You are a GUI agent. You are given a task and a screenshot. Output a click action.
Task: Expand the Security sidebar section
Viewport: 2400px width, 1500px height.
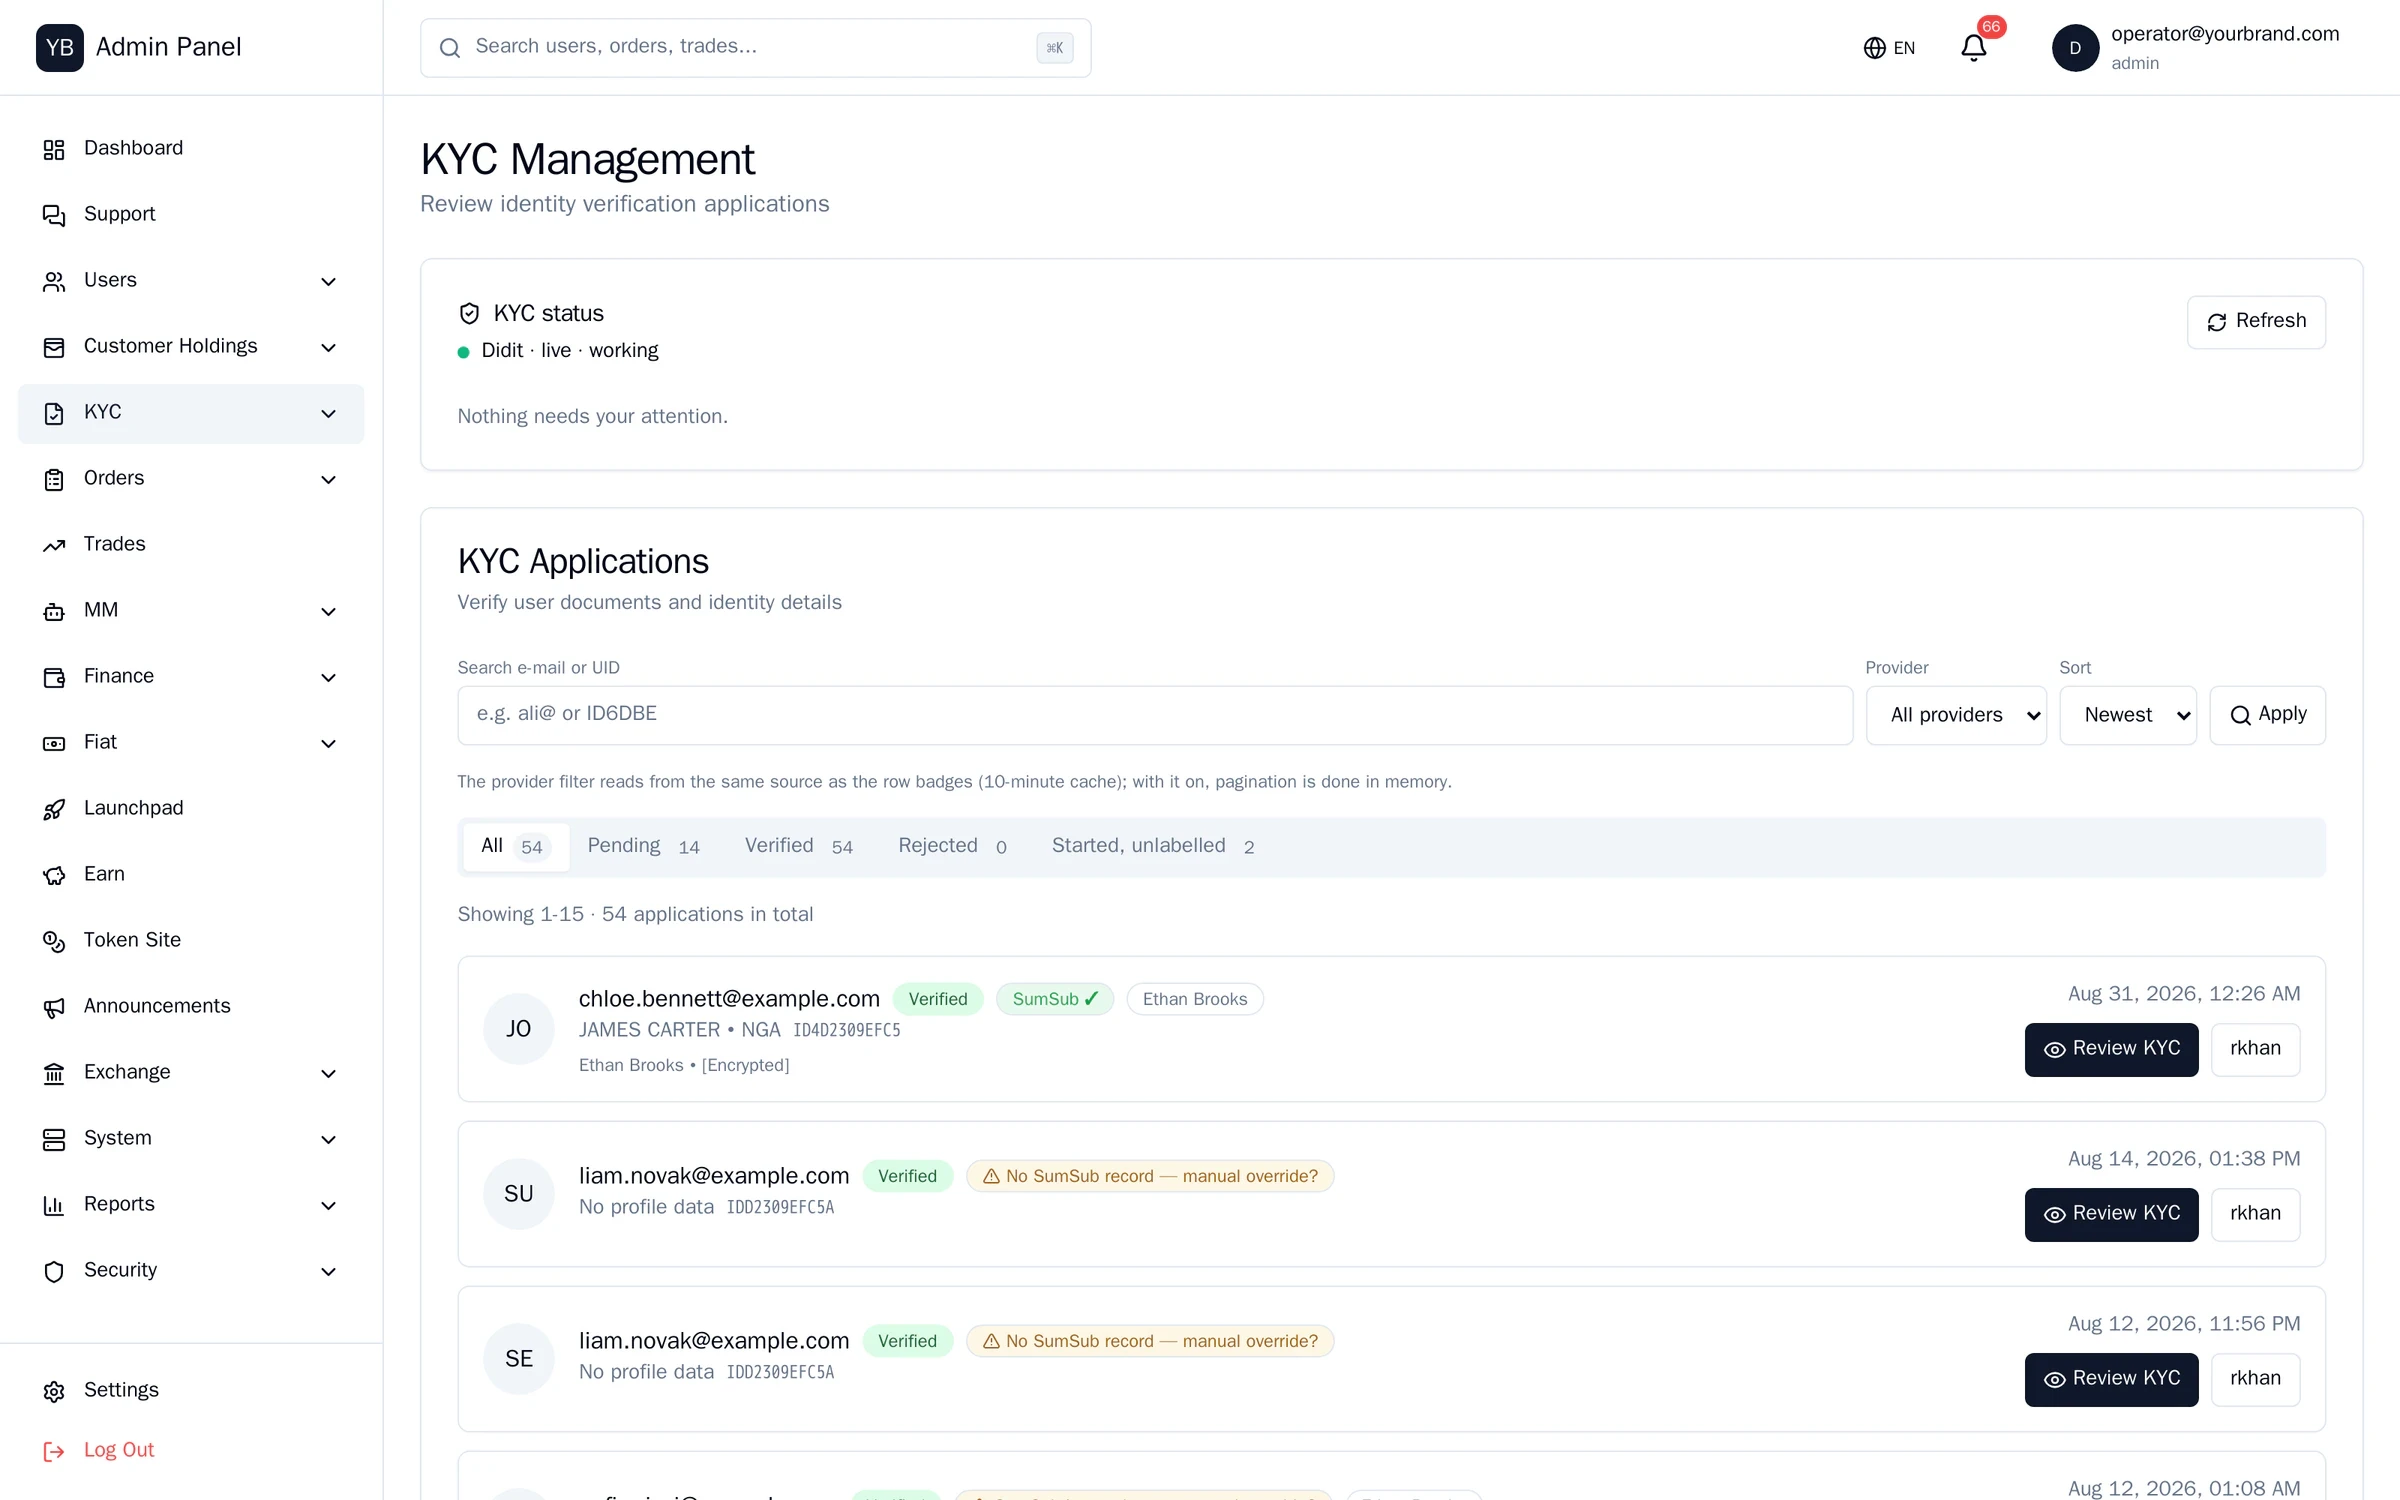coord(191,1271)
